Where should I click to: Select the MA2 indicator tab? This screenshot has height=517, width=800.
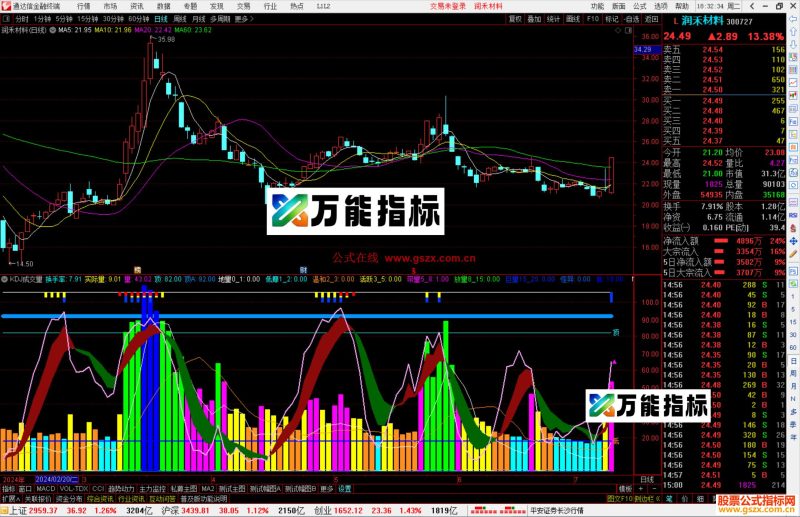coord(208,488)
